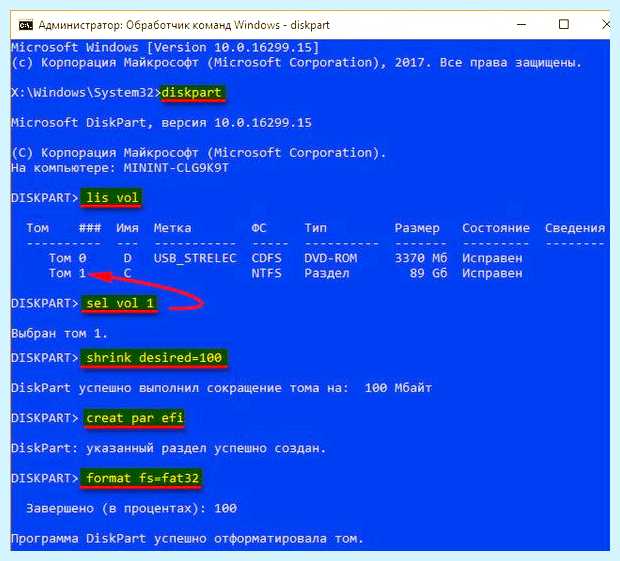Click the 'NTFS' file system value
This screenshot has height=561, width=620.
coord(267,273)
